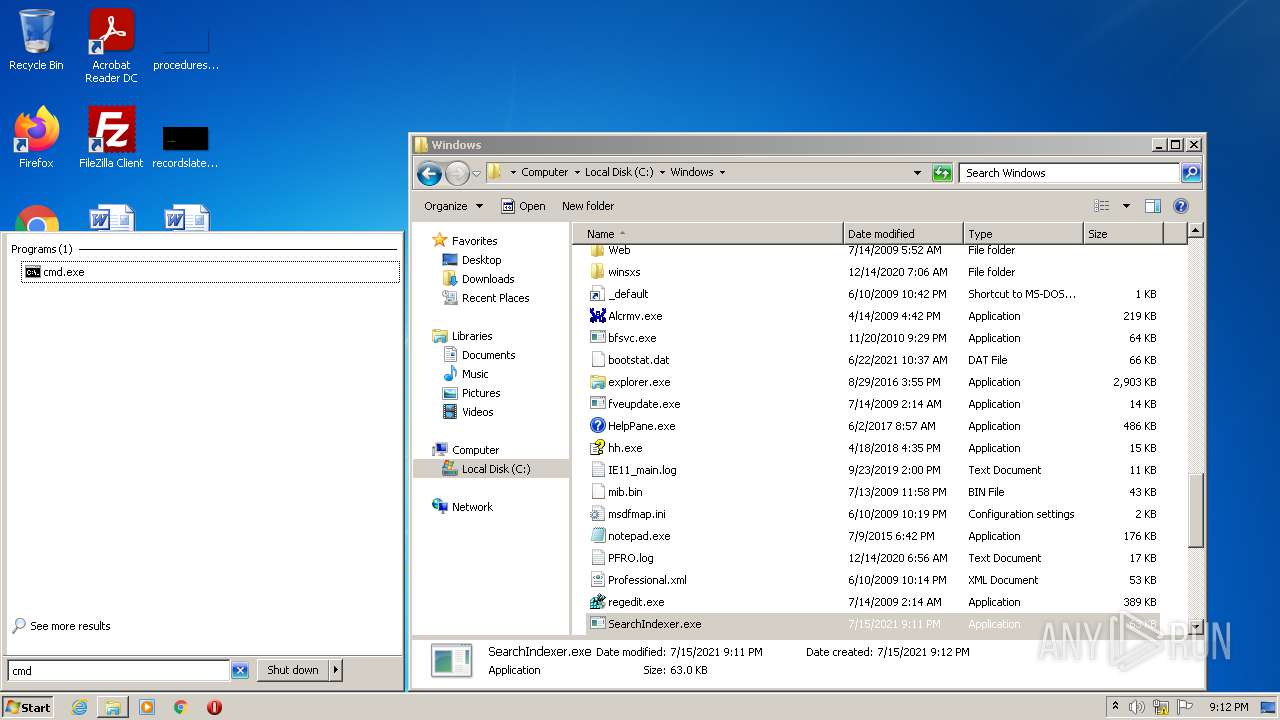Open regedit.exe in the file list
Screen dimensions: 1280x720
636,602
